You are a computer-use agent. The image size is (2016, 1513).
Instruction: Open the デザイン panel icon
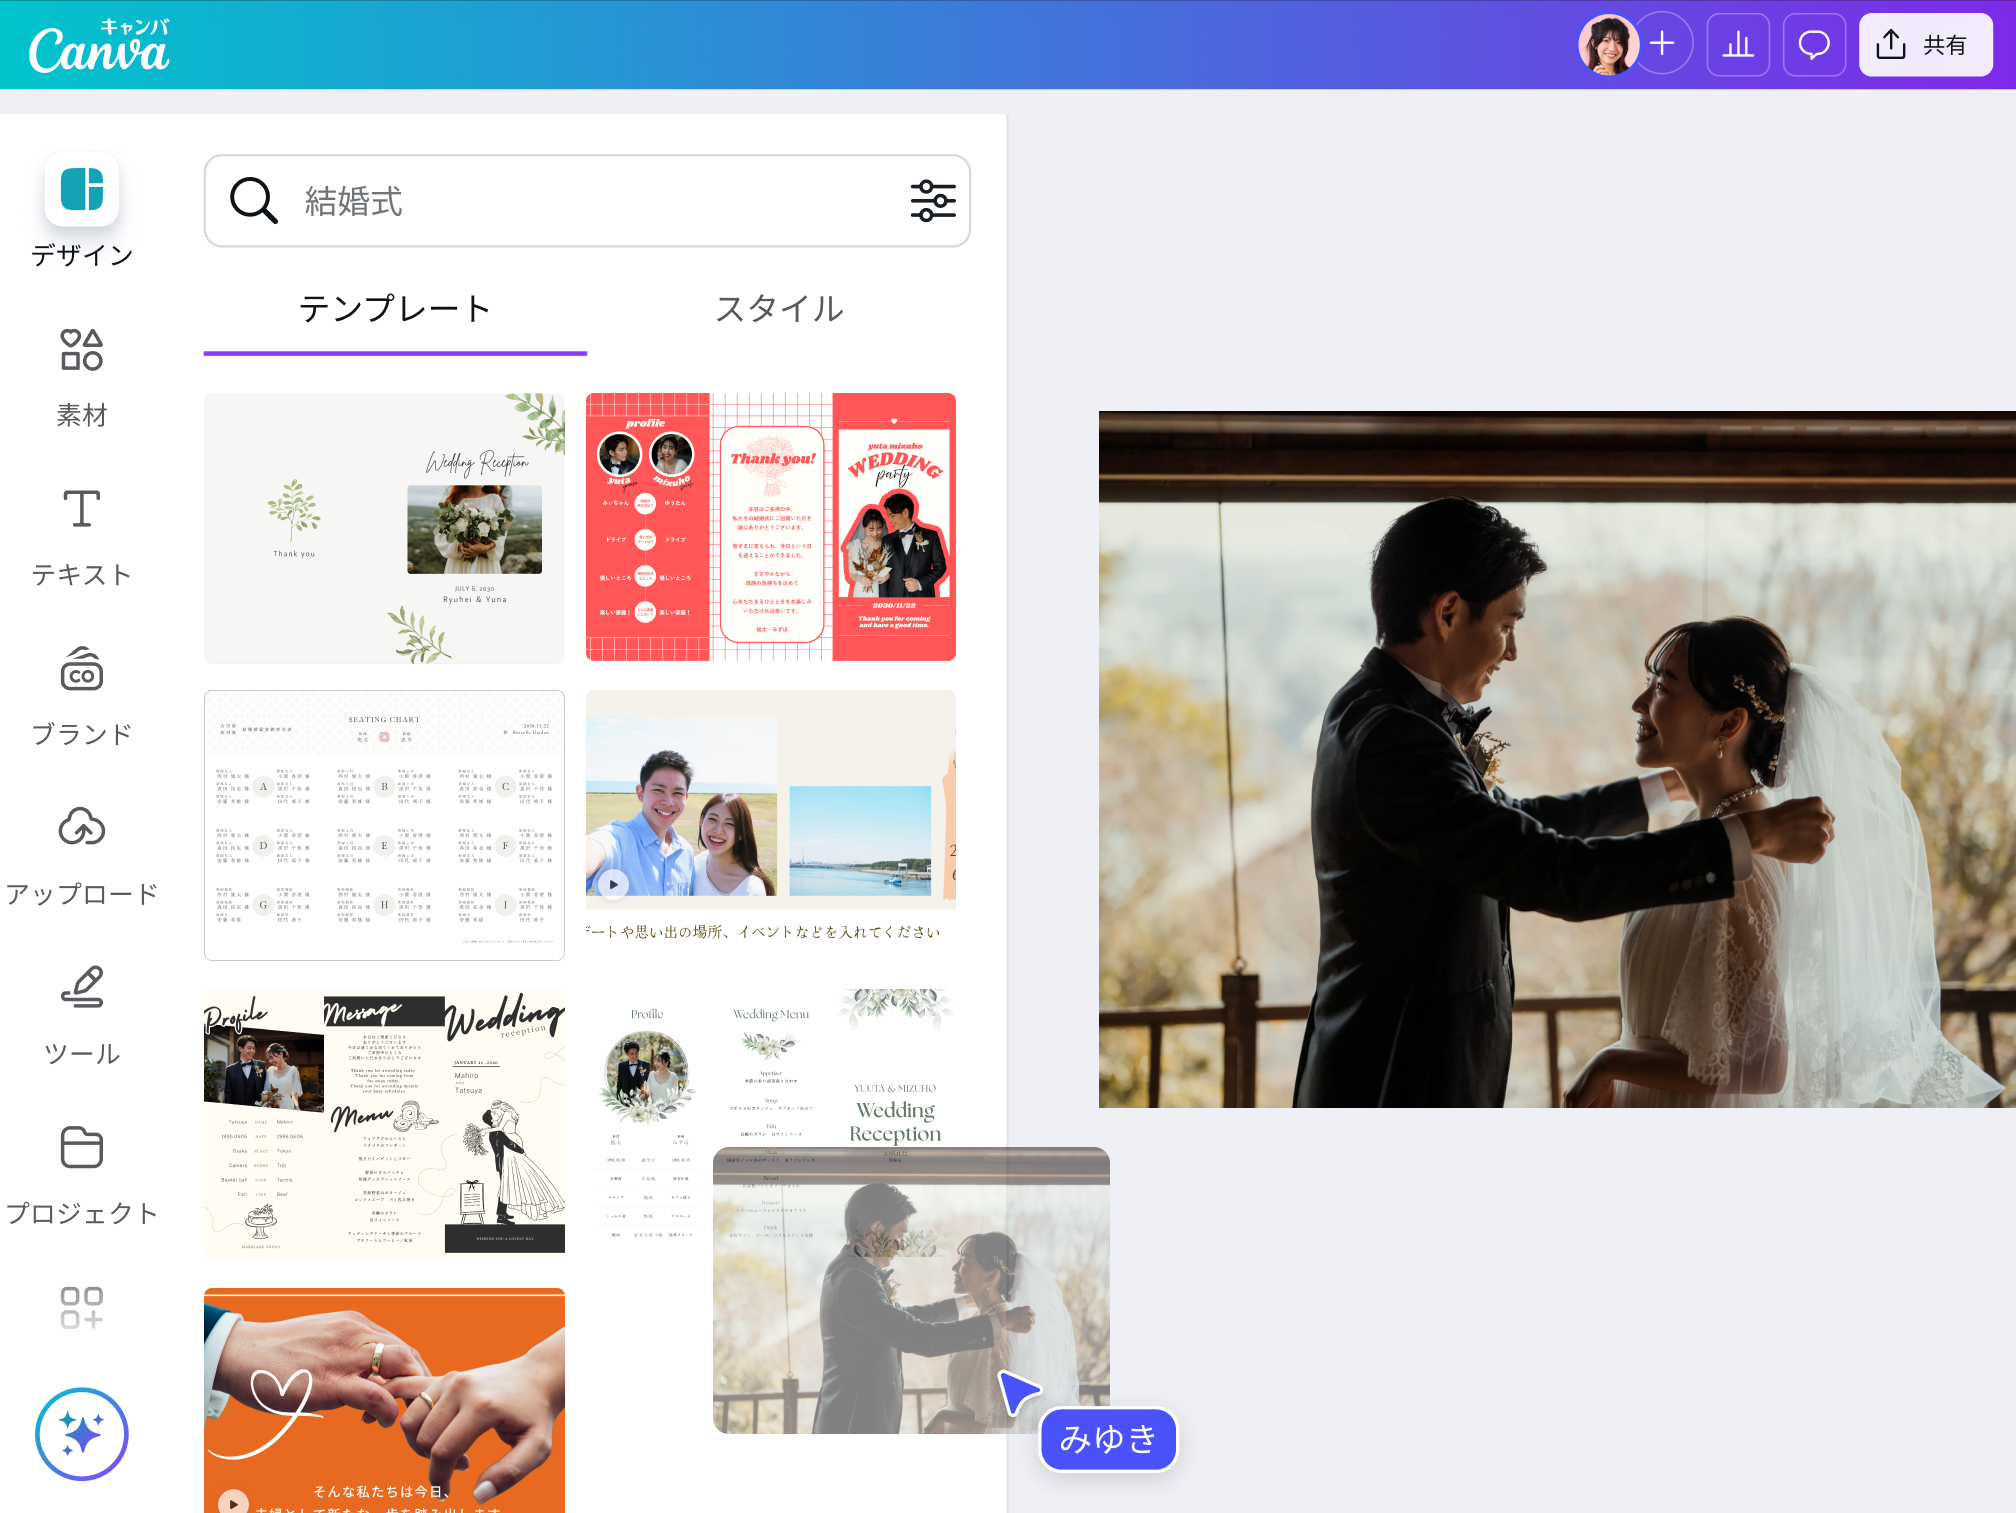click(82, 190)
